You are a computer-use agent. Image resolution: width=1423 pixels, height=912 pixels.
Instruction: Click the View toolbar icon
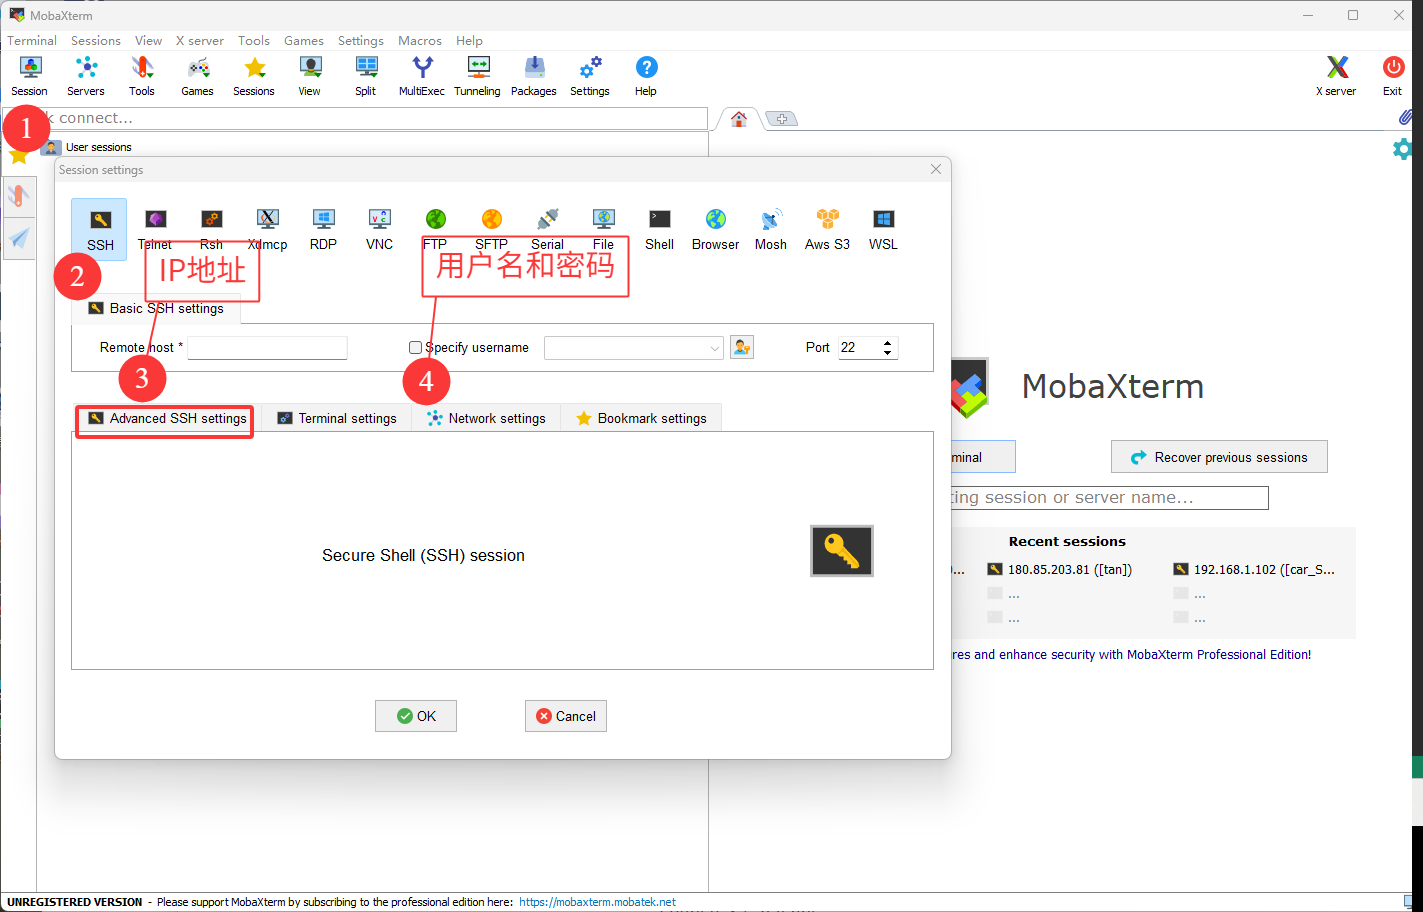[310, 76]
